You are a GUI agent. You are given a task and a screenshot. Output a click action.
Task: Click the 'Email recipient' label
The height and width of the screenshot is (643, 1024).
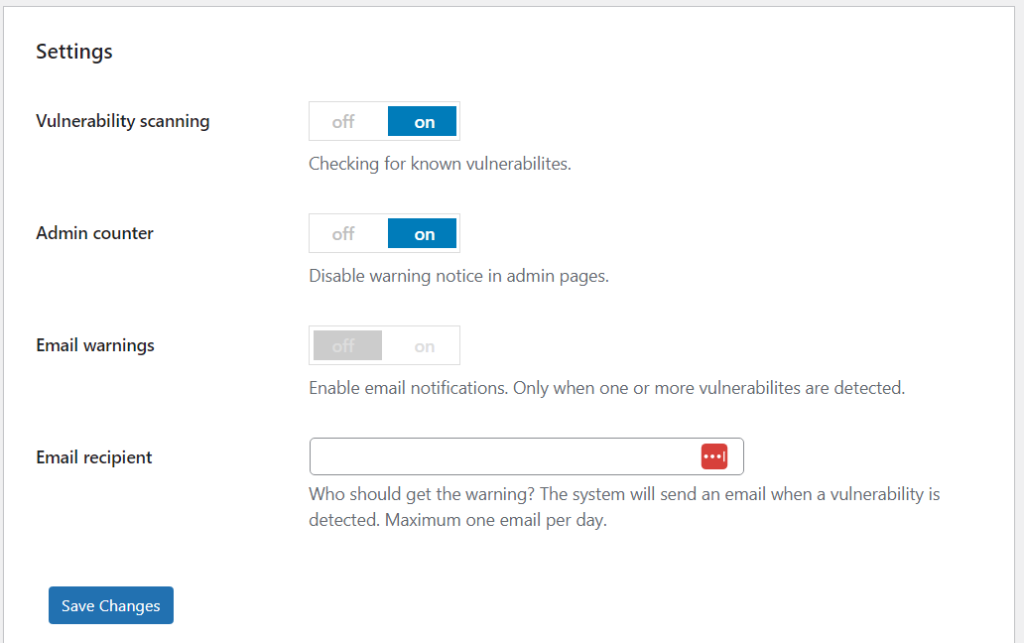95,457
